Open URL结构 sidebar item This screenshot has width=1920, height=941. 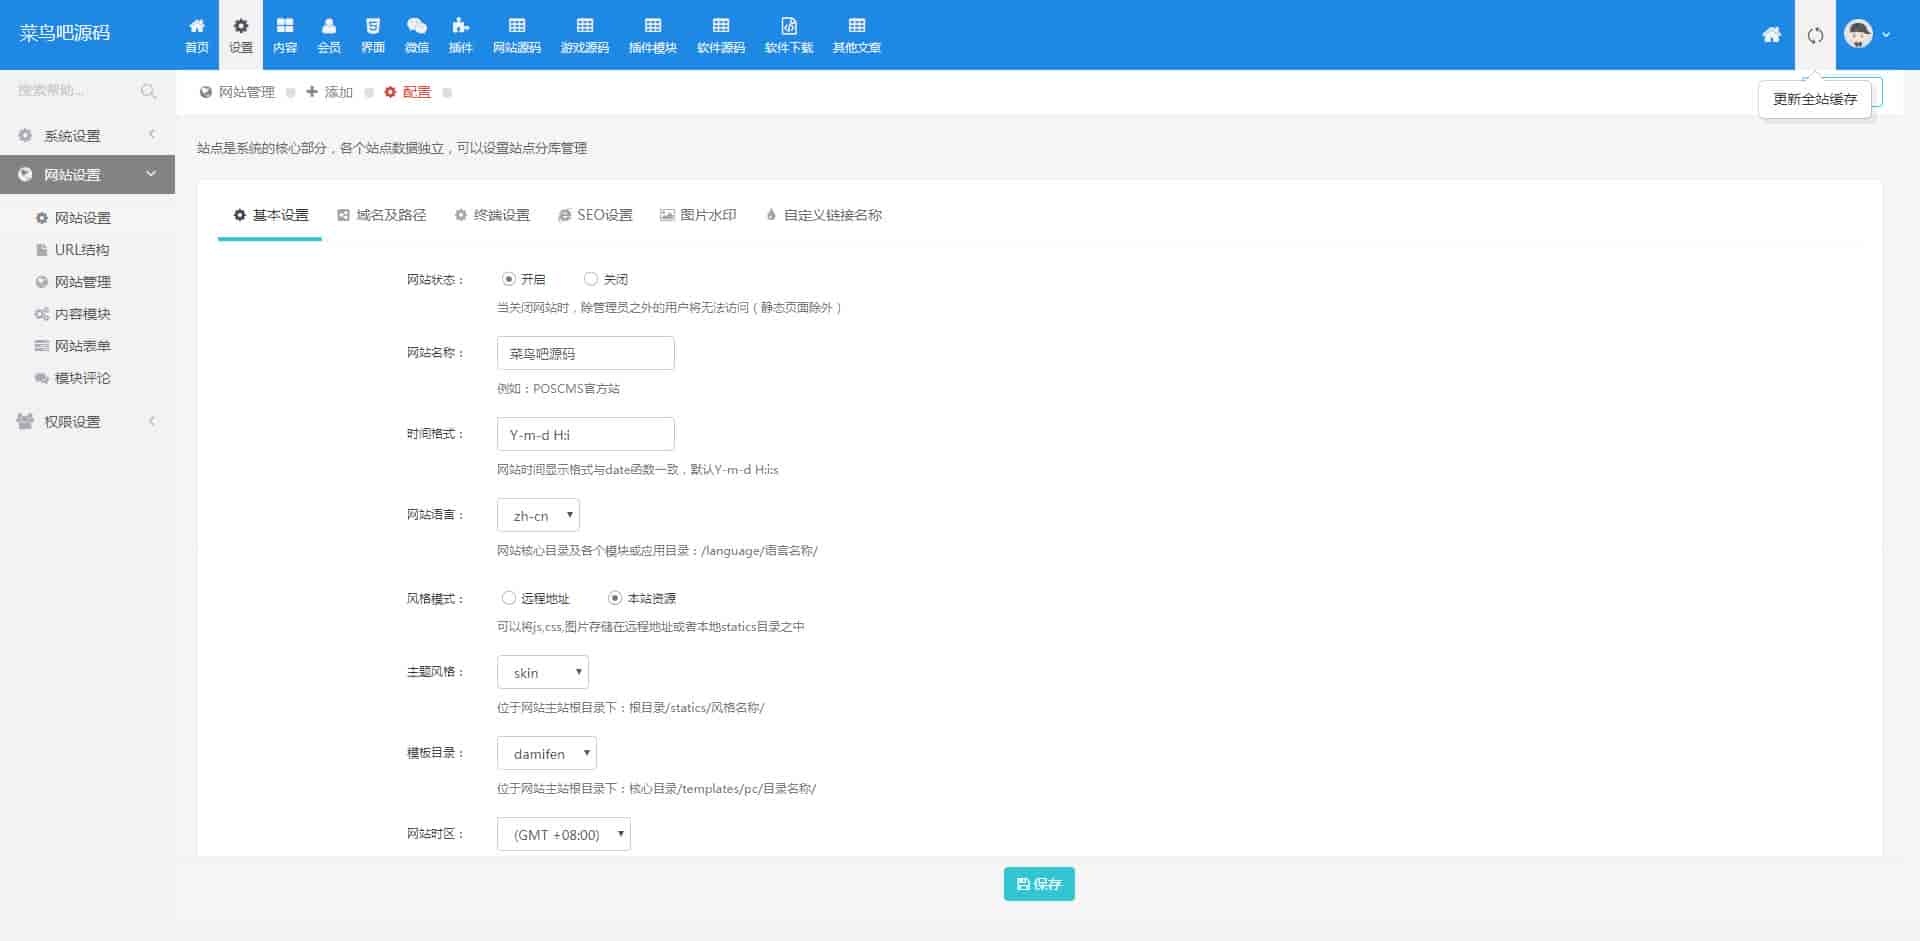coord(82,249)
